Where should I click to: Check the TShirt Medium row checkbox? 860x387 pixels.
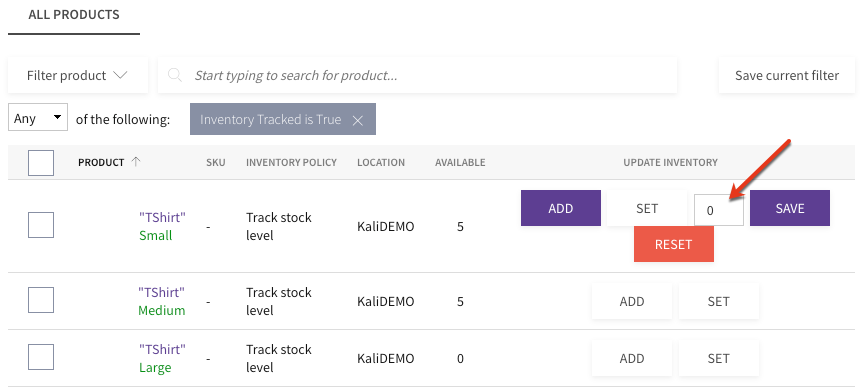coord(41,300)
